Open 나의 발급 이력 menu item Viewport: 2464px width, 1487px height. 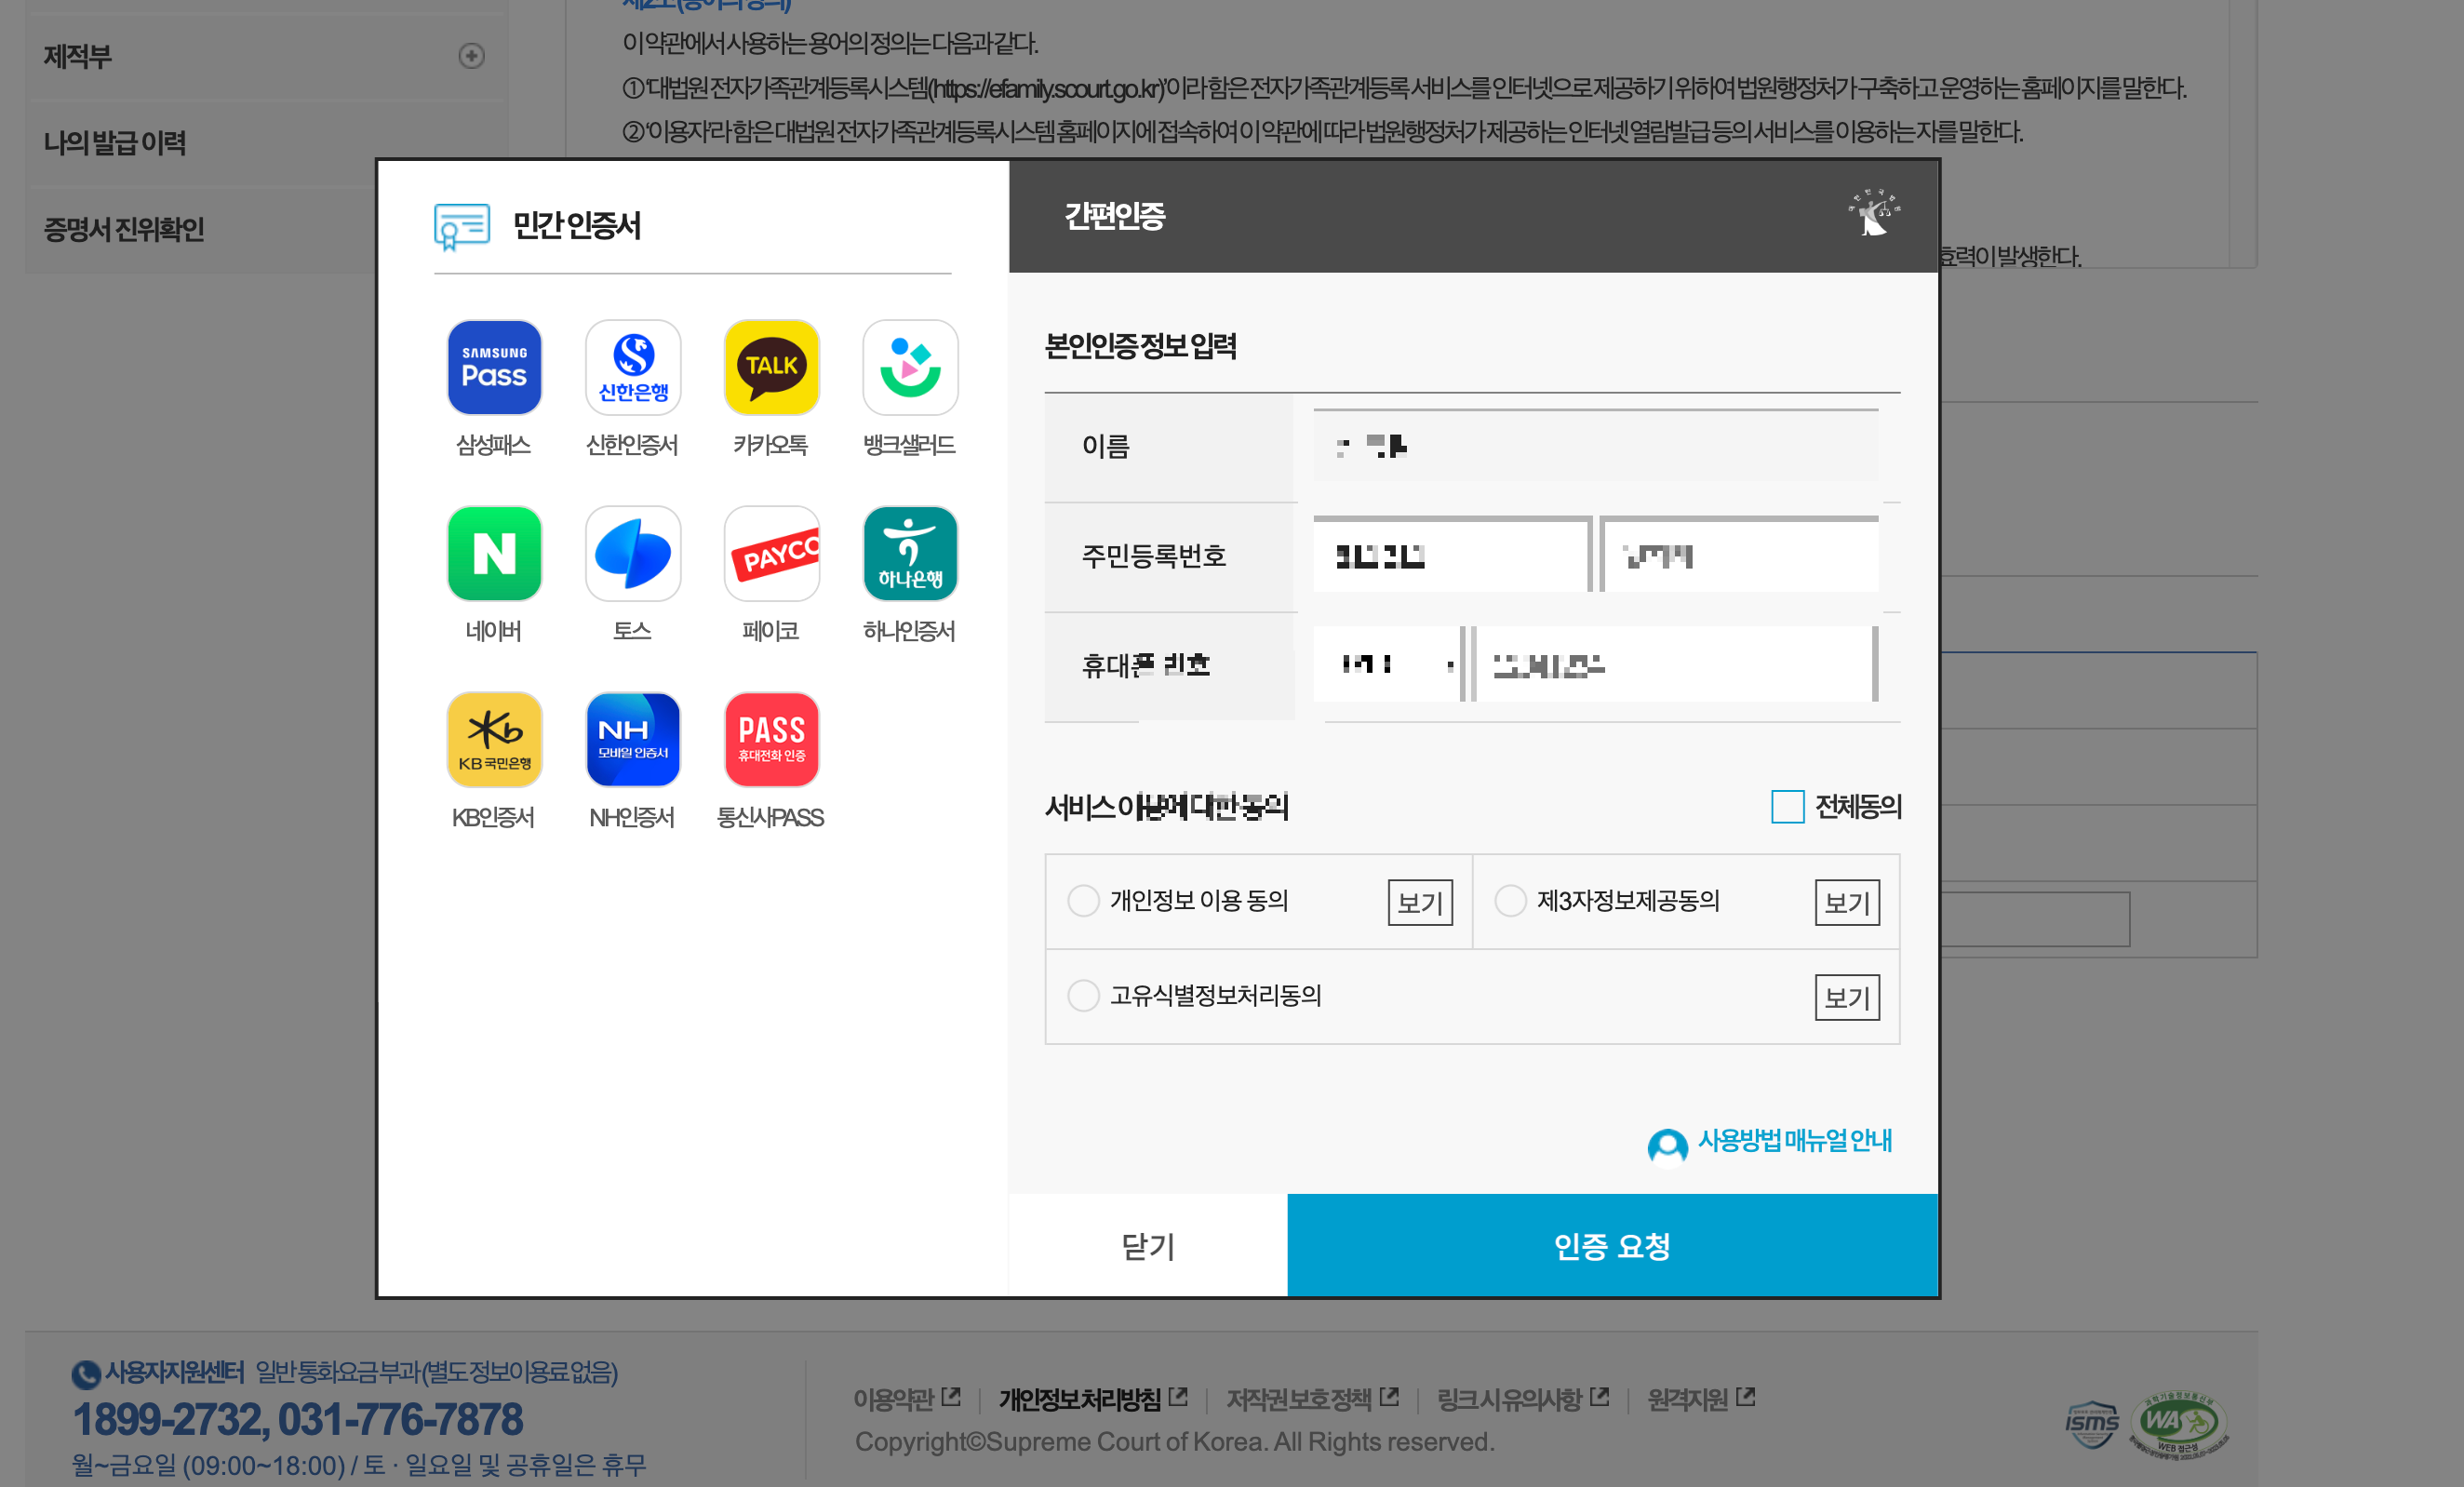click(x=115, y=143)
